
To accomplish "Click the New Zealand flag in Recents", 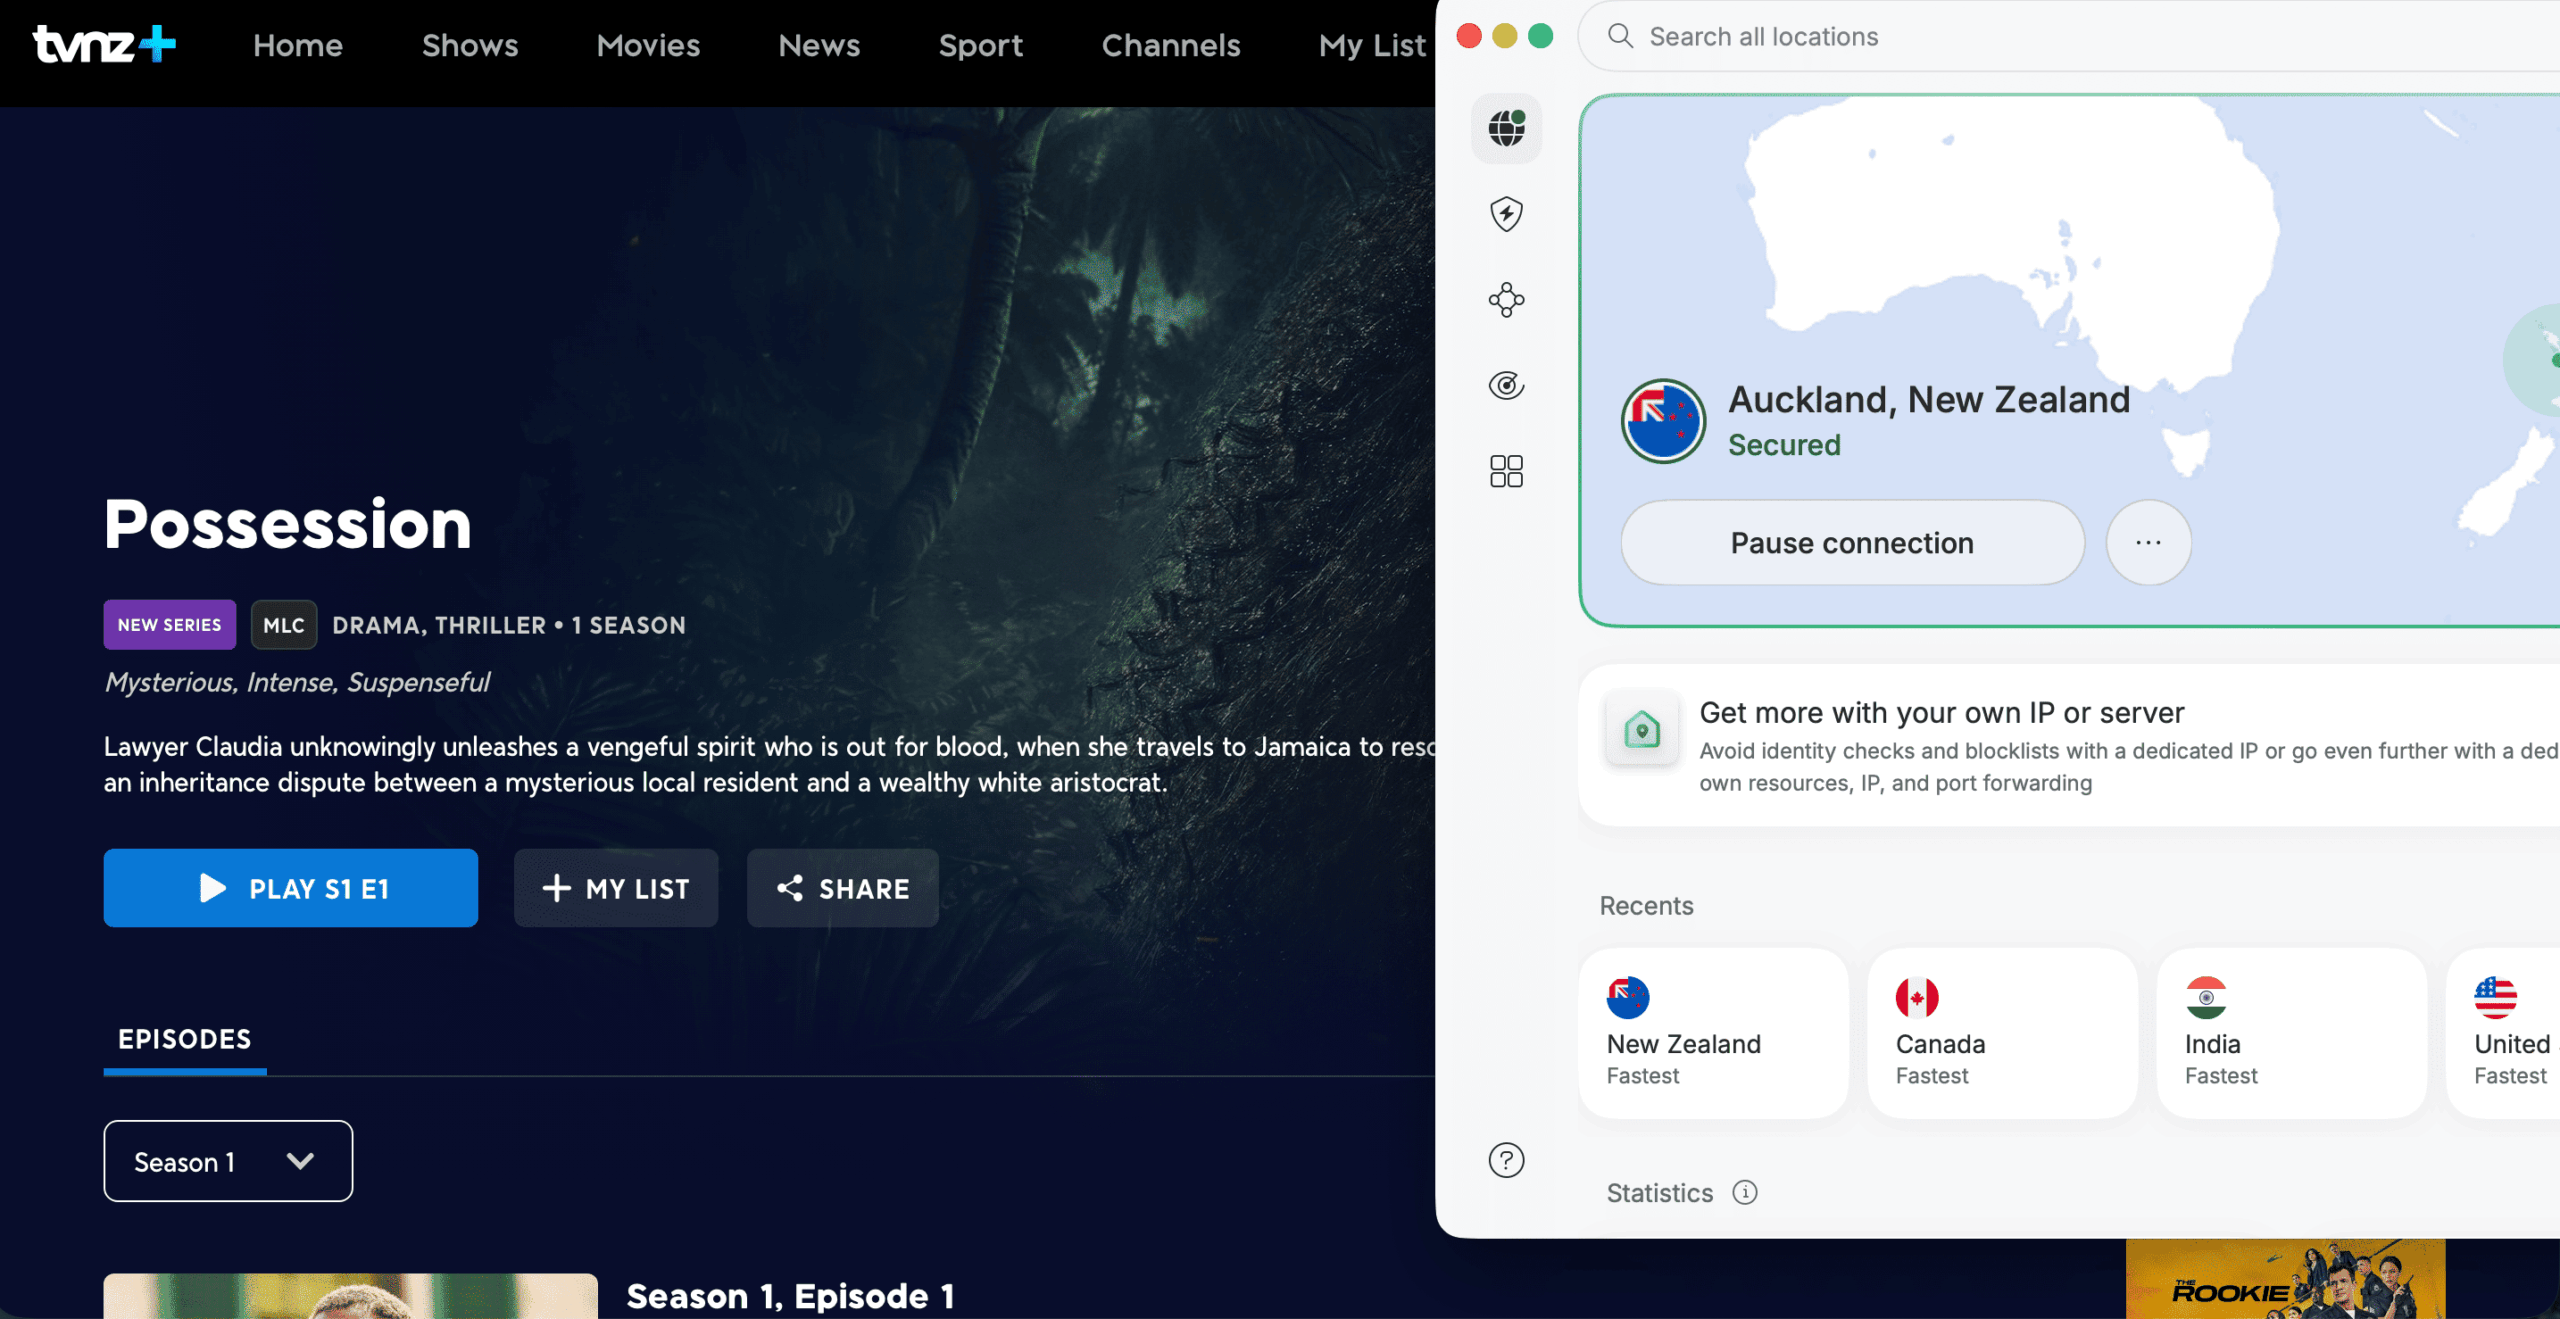I will click(1628, 997).
